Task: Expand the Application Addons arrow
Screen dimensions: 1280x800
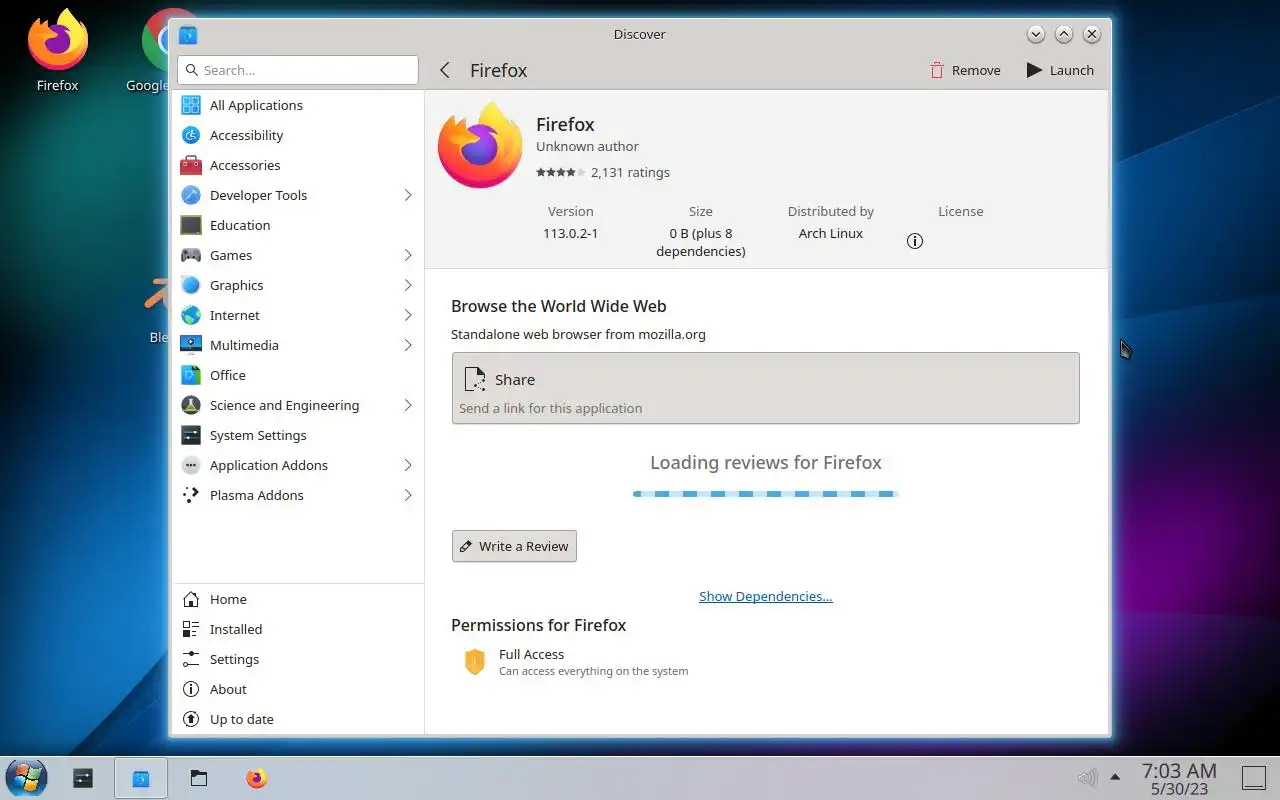Action: pyautogui.click(x=408, y=465)
